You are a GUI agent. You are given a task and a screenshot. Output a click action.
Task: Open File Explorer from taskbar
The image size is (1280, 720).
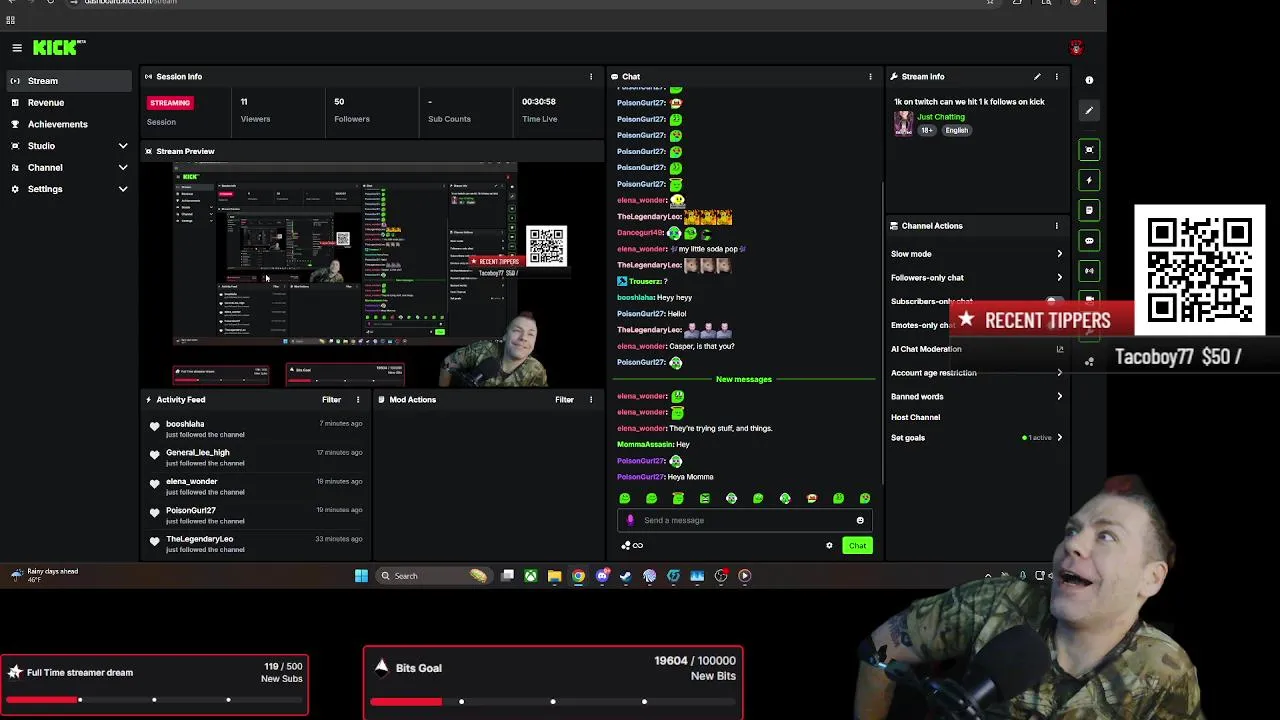(x=554, y=576)
